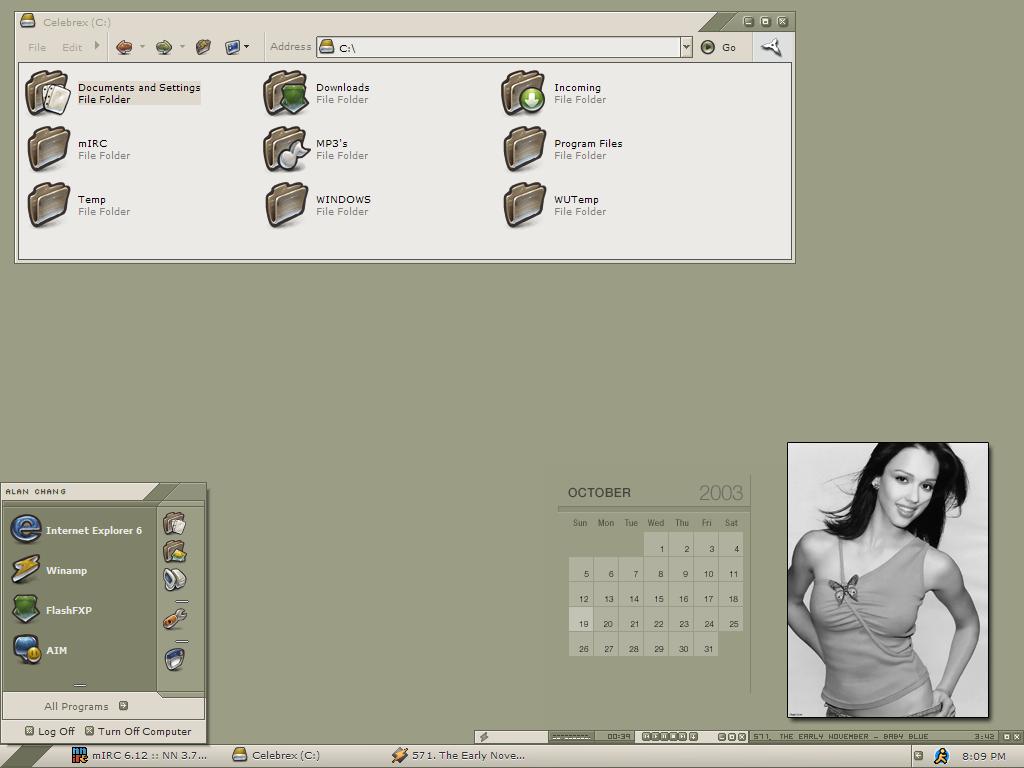
Task: Click the Folders icon in Explorer toolbar
Action: pos(203,47)
